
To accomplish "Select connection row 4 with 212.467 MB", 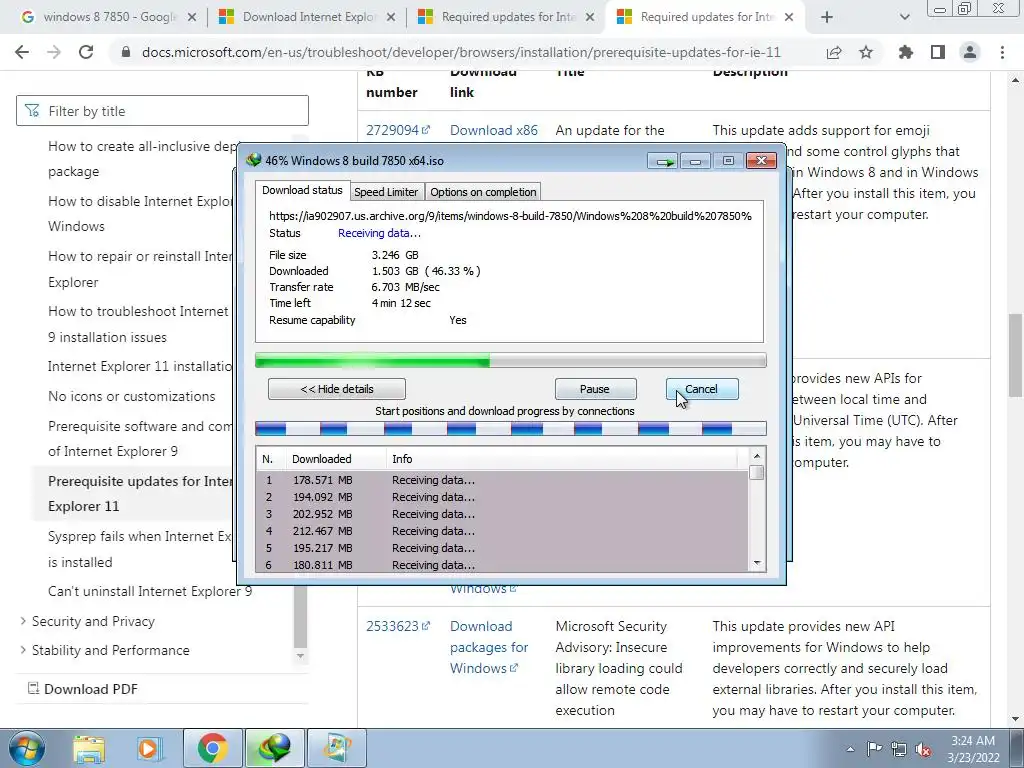I will 502,531.
